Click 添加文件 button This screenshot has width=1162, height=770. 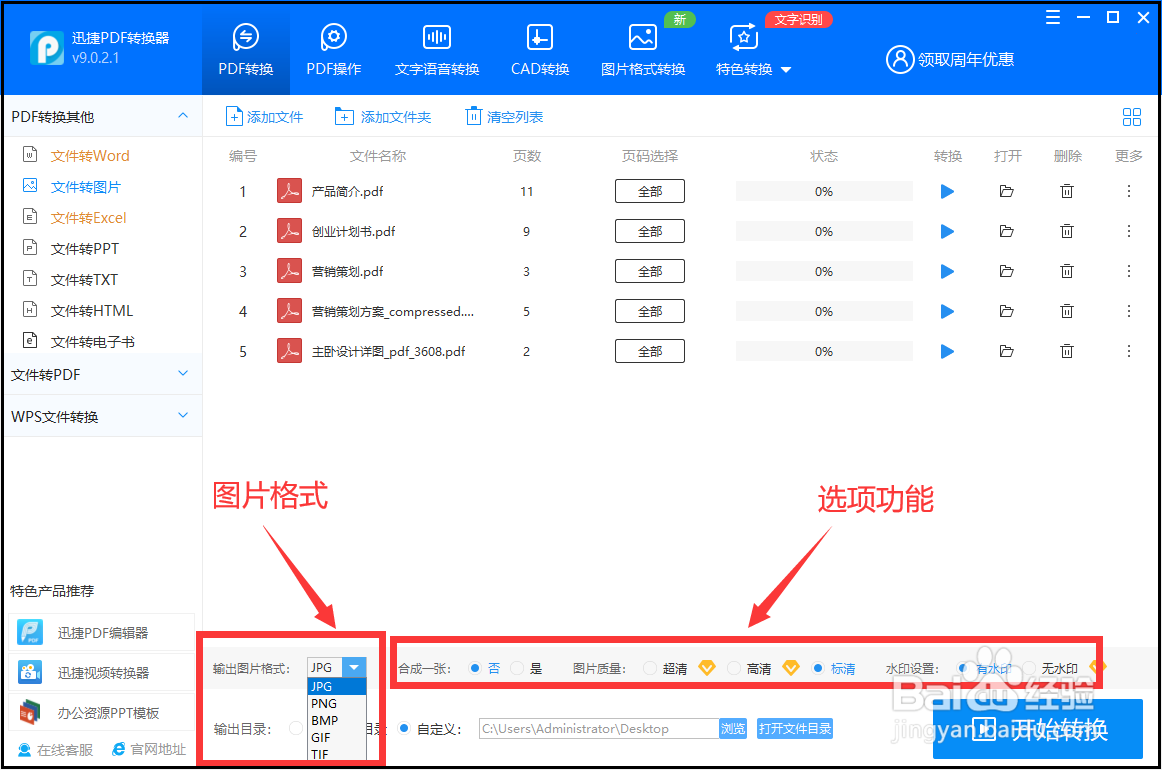pyautogui.click(x=265, y=117)
